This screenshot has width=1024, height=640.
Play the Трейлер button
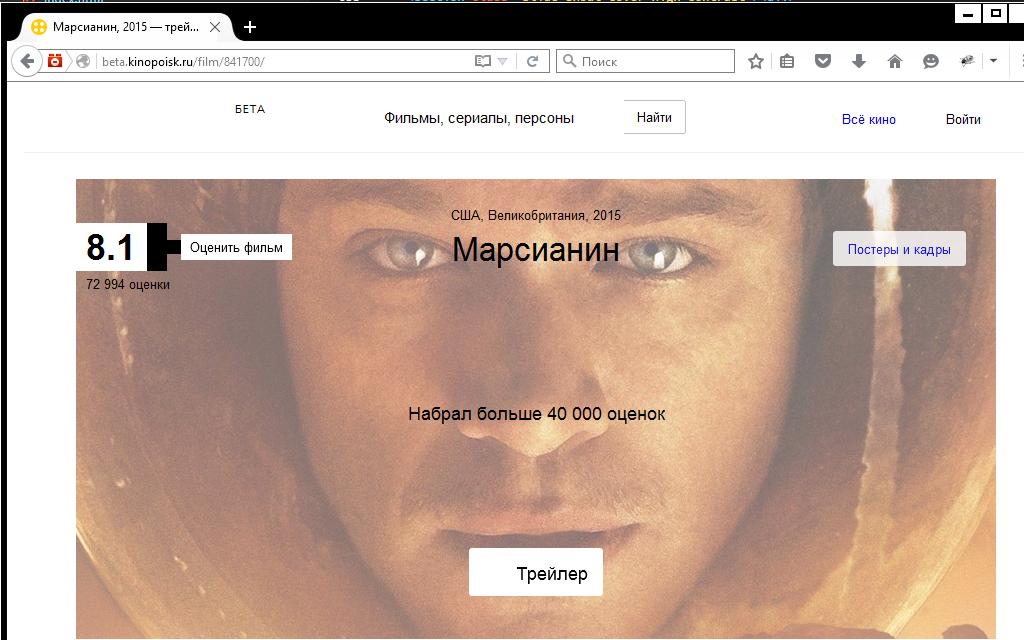[x=536, y=573]
